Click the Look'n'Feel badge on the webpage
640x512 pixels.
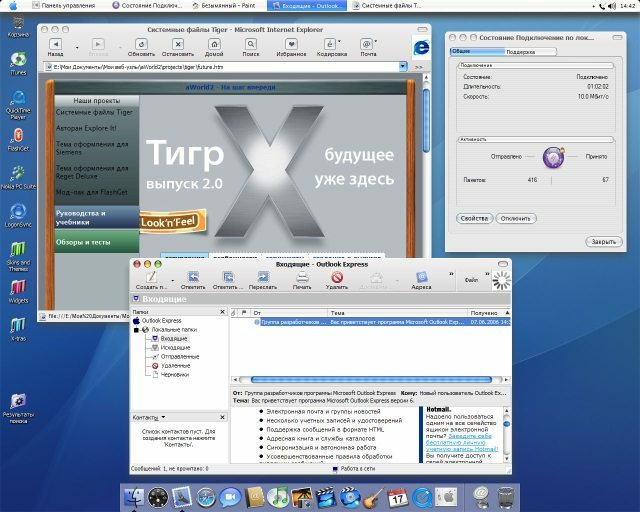pyautogui.click(x=173, y=221)
